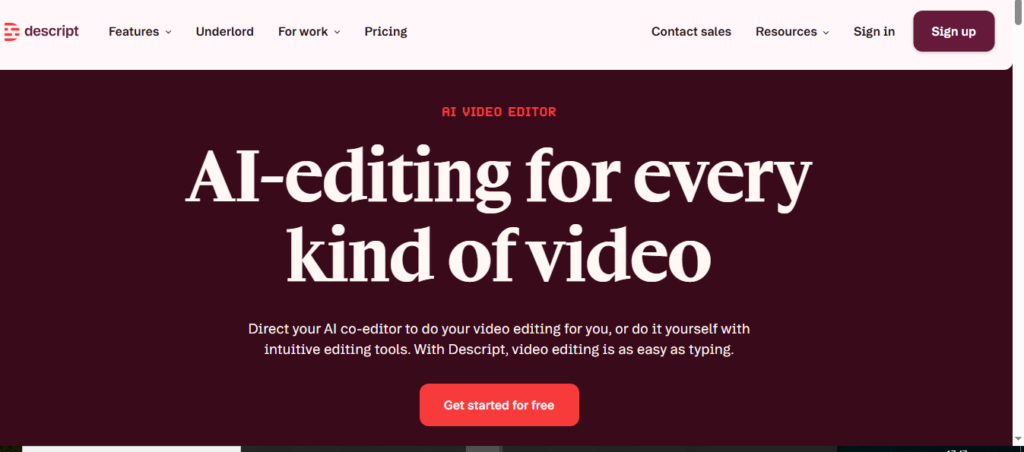Screen dimensions: 1024x452
Task: Go to the Underlord page
Action: (224, 32)
